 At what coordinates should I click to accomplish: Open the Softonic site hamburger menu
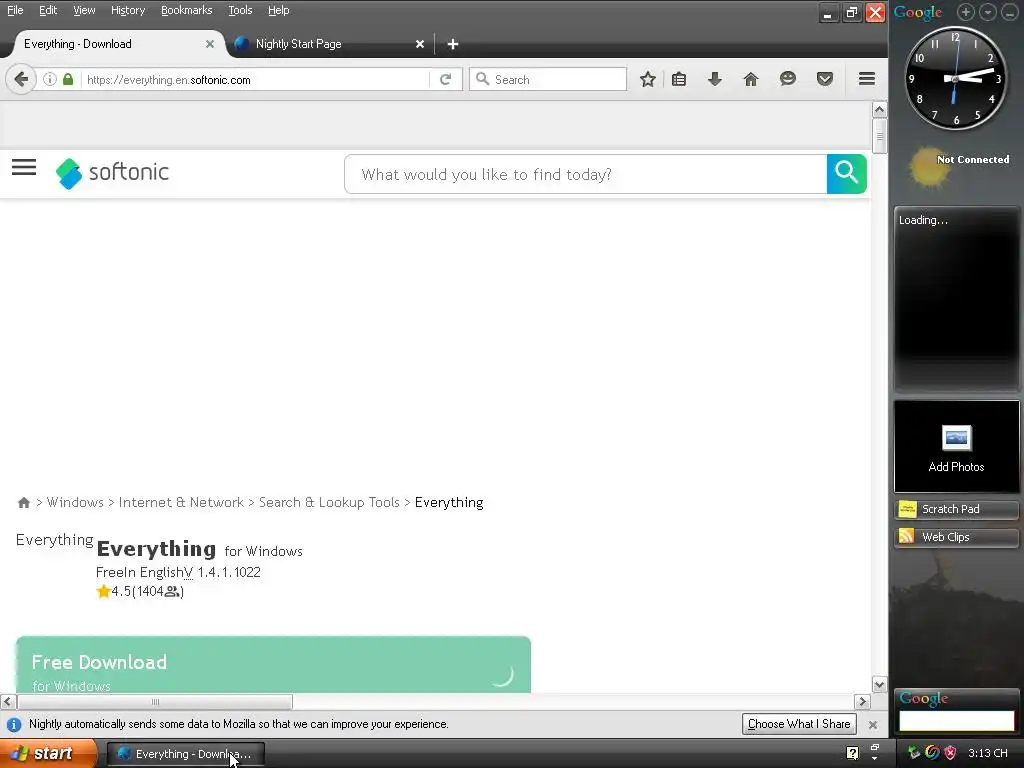[x=24, y=167]
